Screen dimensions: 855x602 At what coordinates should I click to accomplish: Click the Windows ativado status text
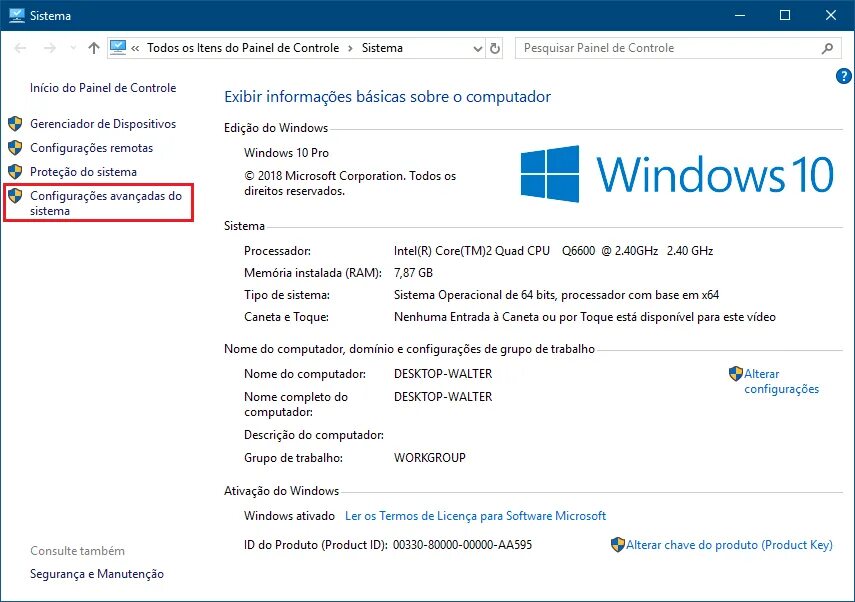pyautogui.click(x=289, y=516)
